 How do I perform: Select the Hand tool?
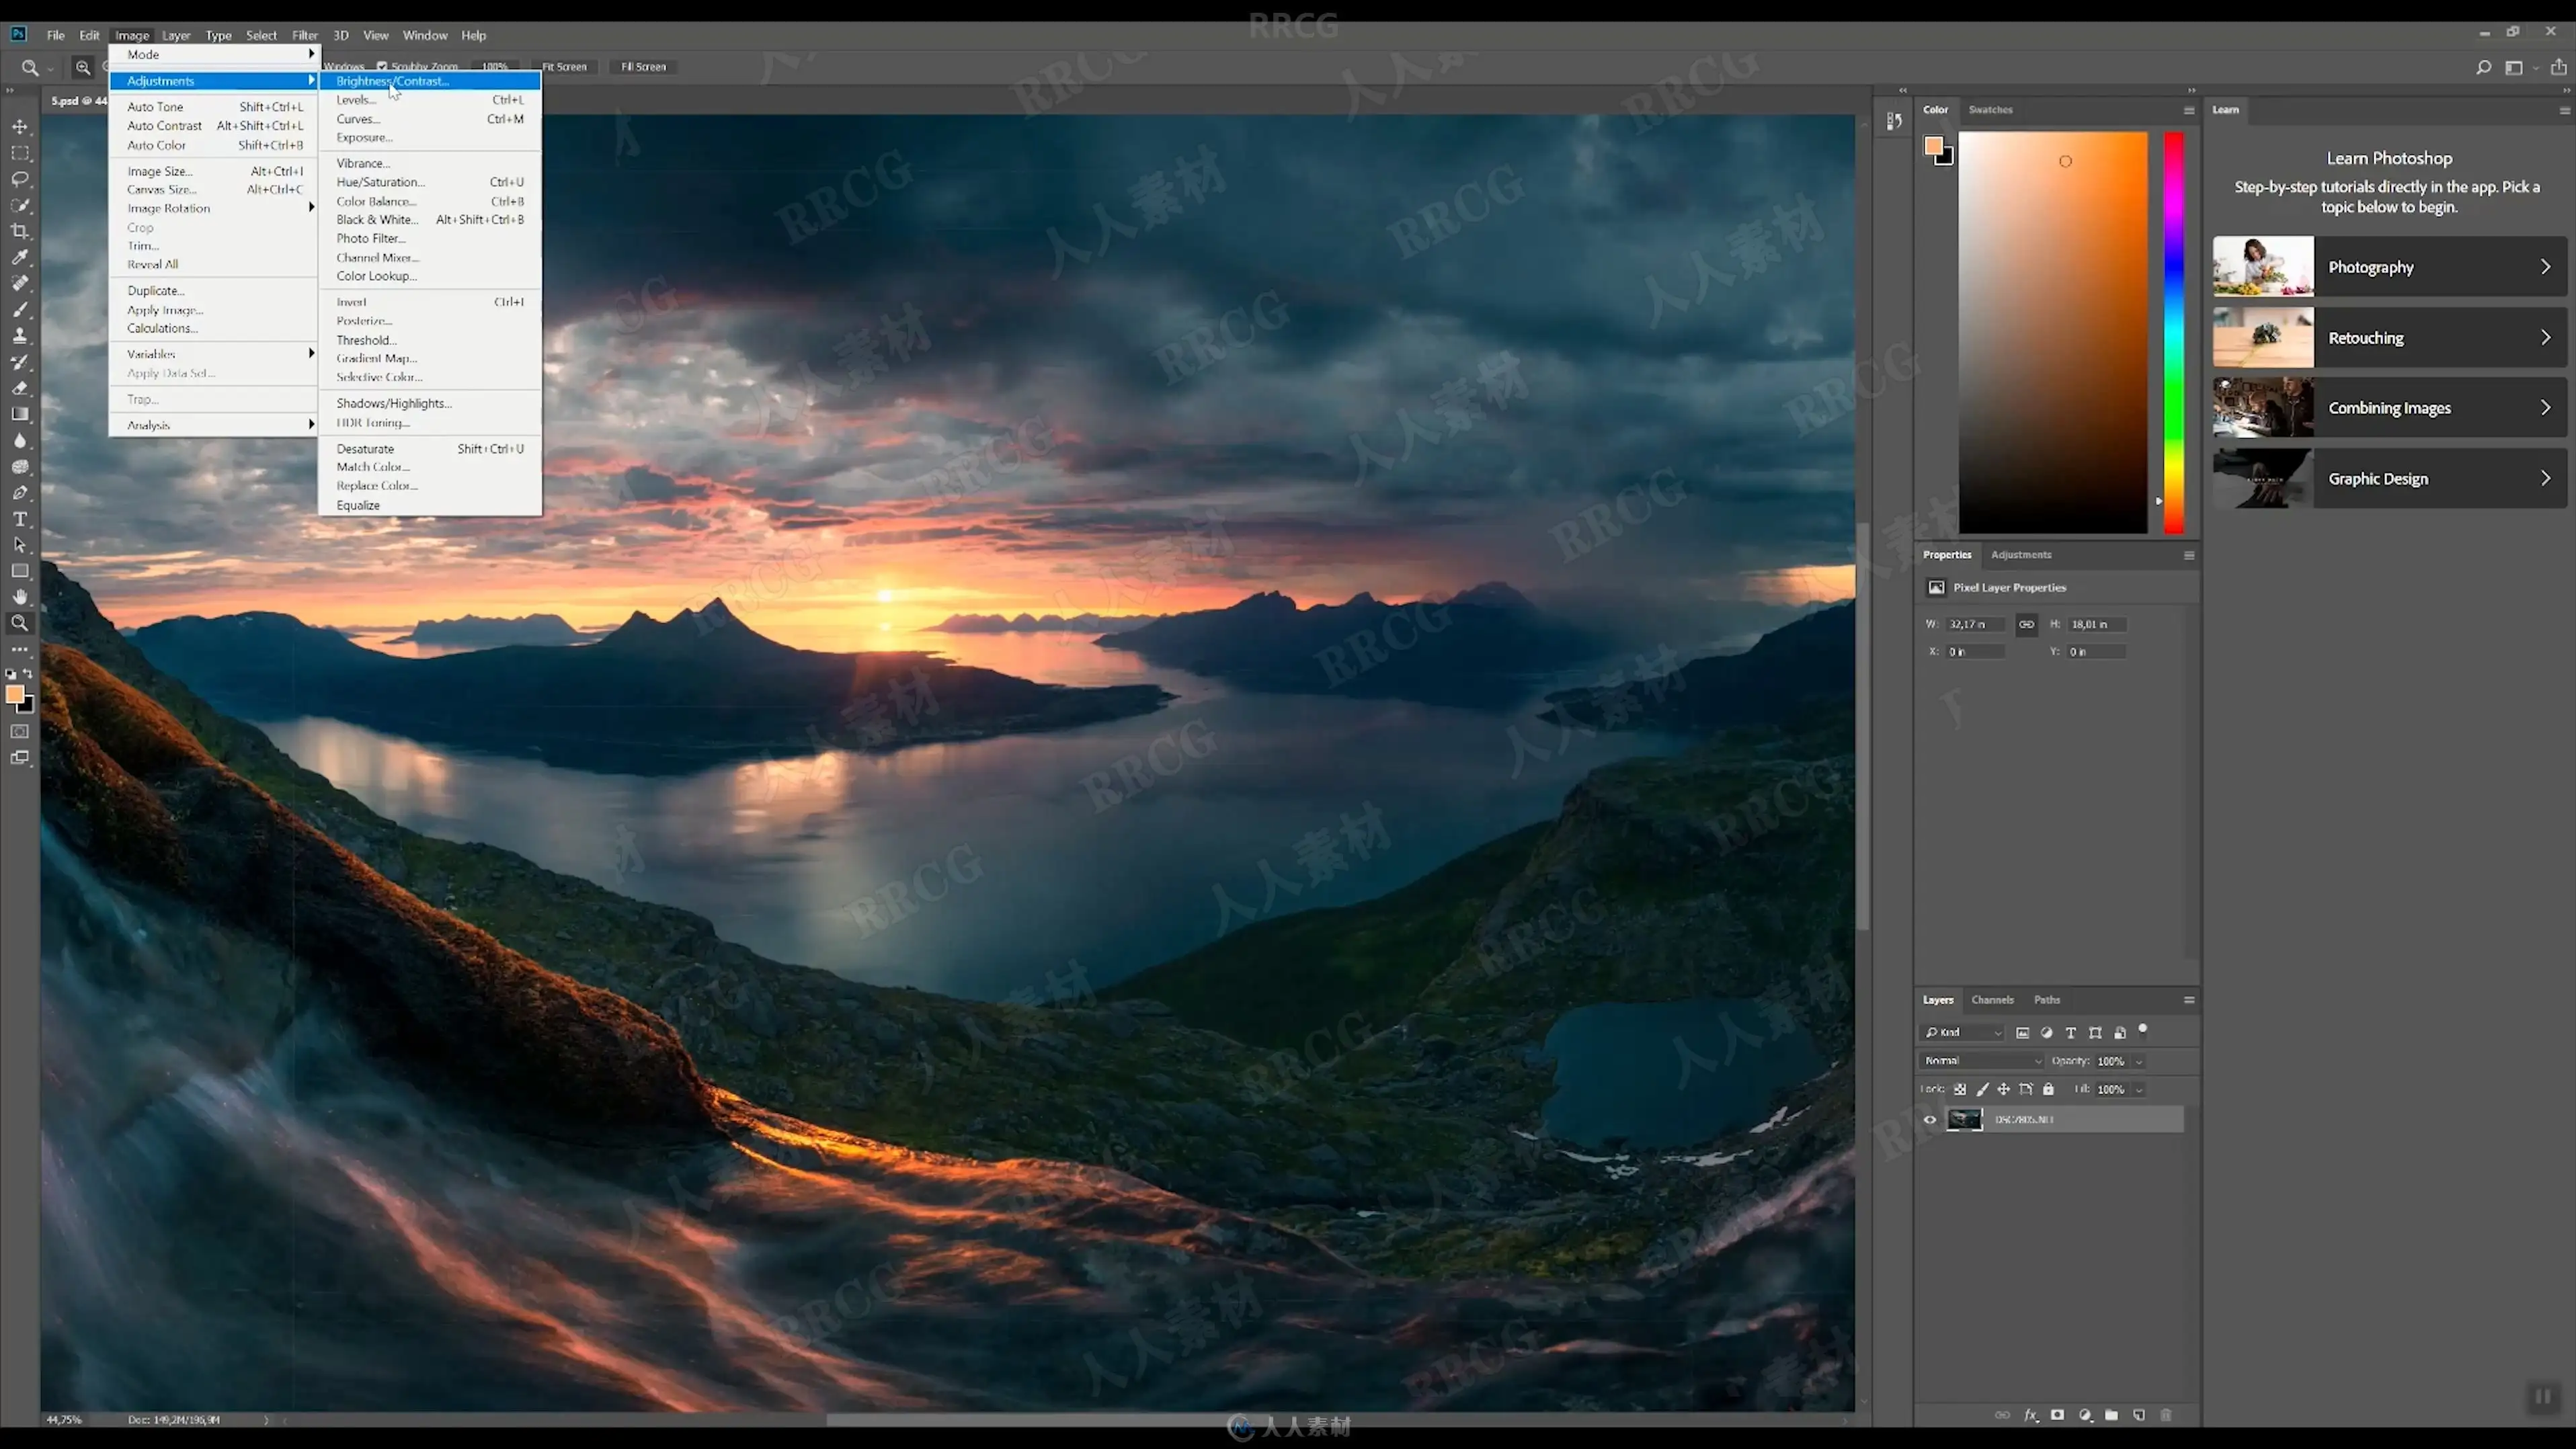pos(20,597)
